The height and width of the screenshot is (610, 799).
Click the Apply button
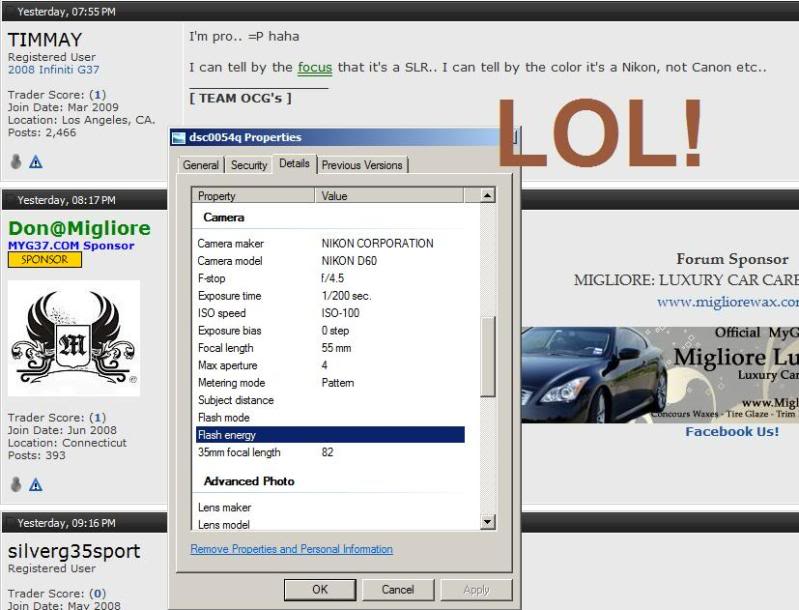(476, 590)
